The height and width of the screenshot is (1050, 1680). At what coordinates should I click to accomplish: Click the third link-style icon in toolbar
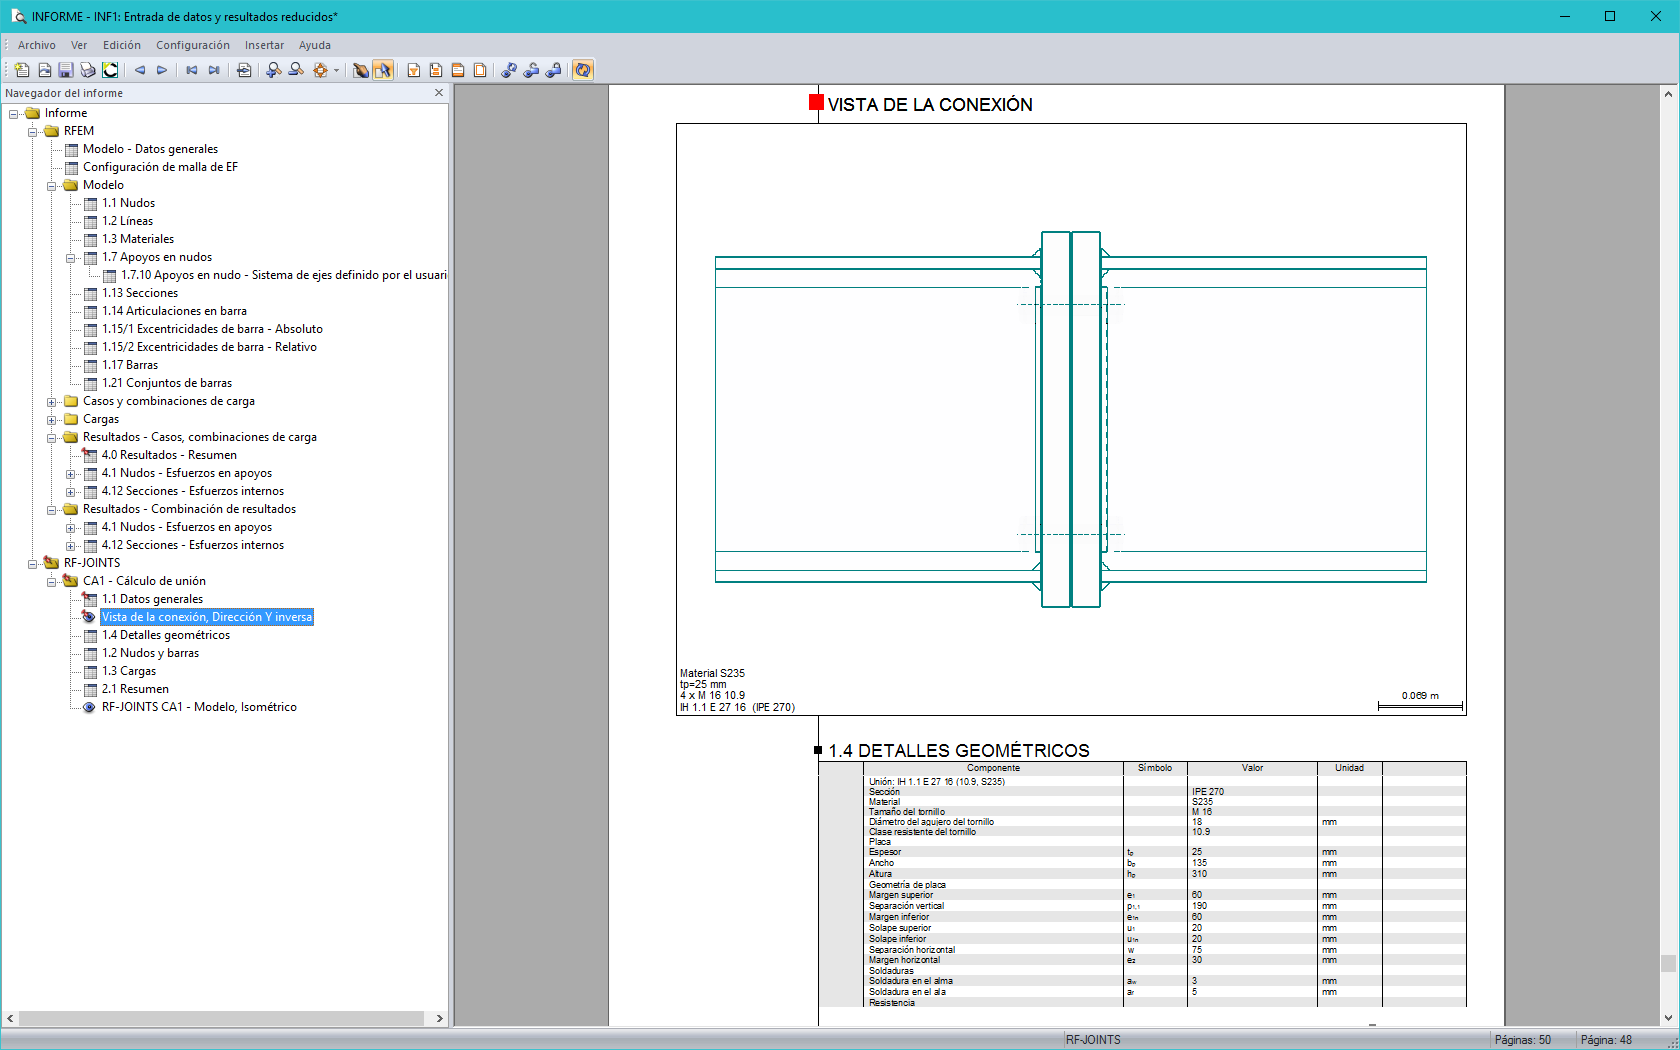554,70
